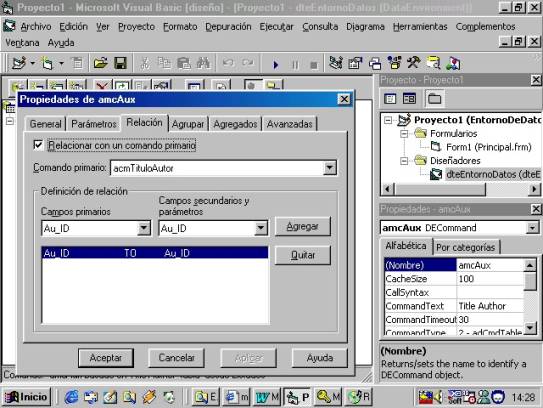This screenshot has height=408, width=543.
Task: Select dteEntornoDatos in project tree
Action: pyautogui.click(x=493, y=175)
